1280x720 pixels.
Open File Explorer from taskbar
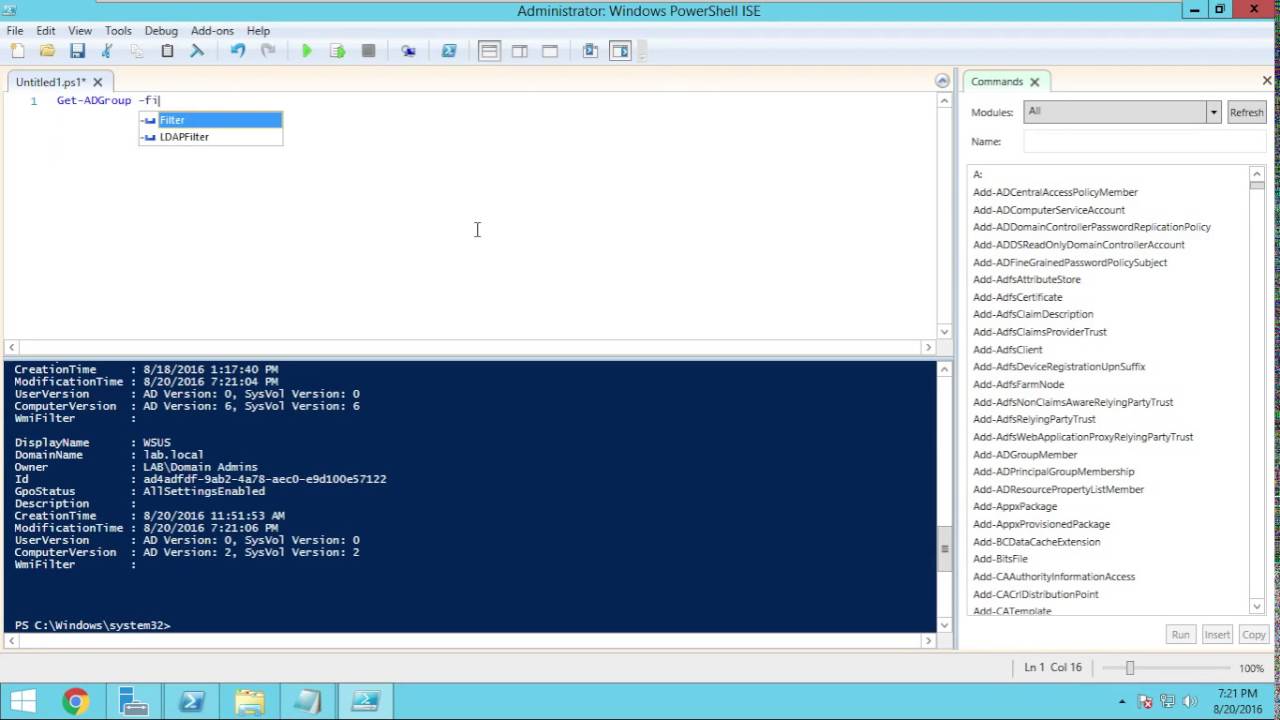(249, 701)
